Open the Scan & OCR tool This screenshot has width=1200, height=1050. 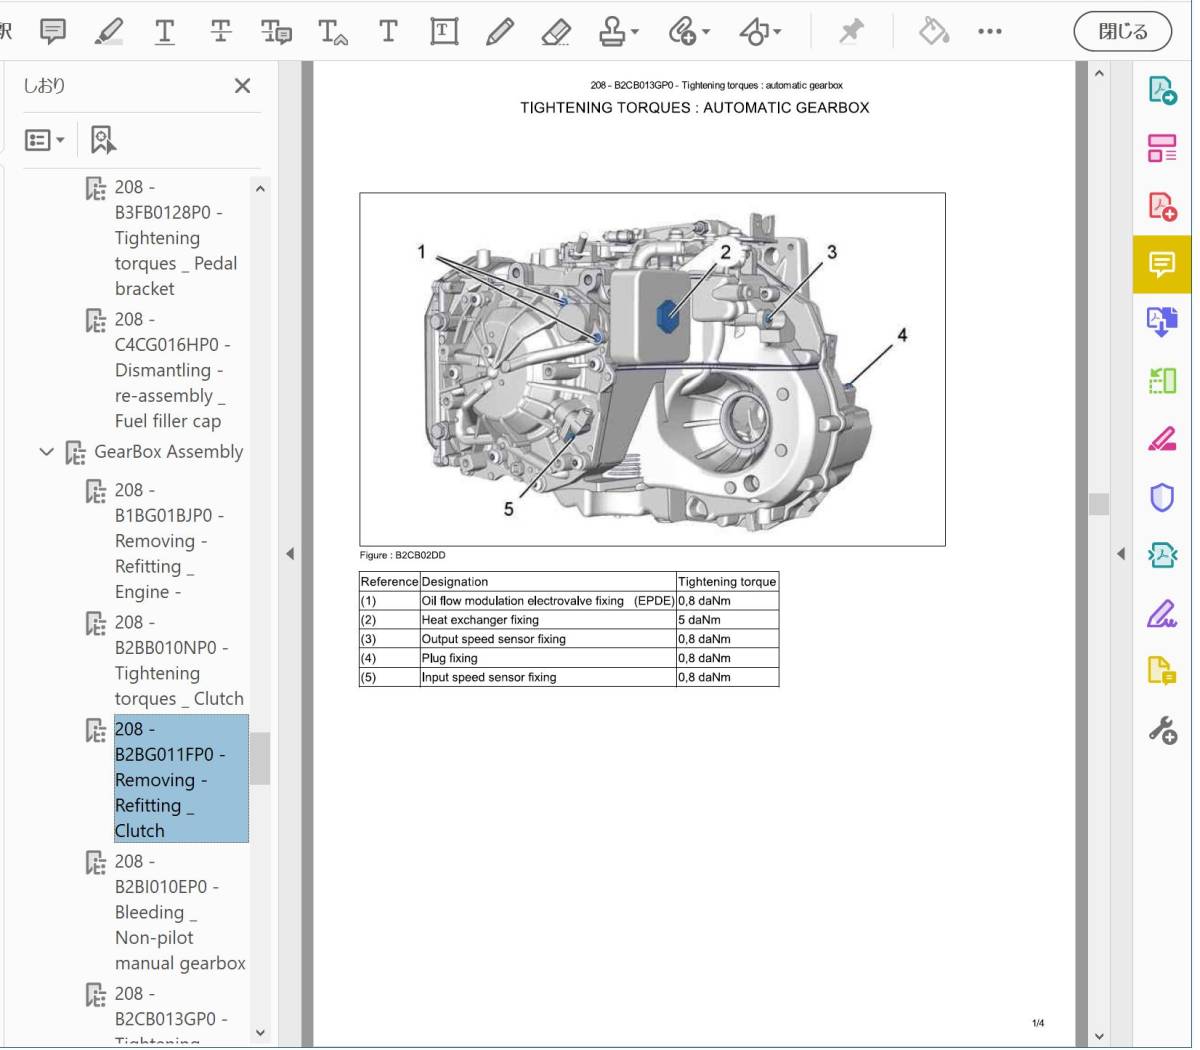(x=1162, y=380)
